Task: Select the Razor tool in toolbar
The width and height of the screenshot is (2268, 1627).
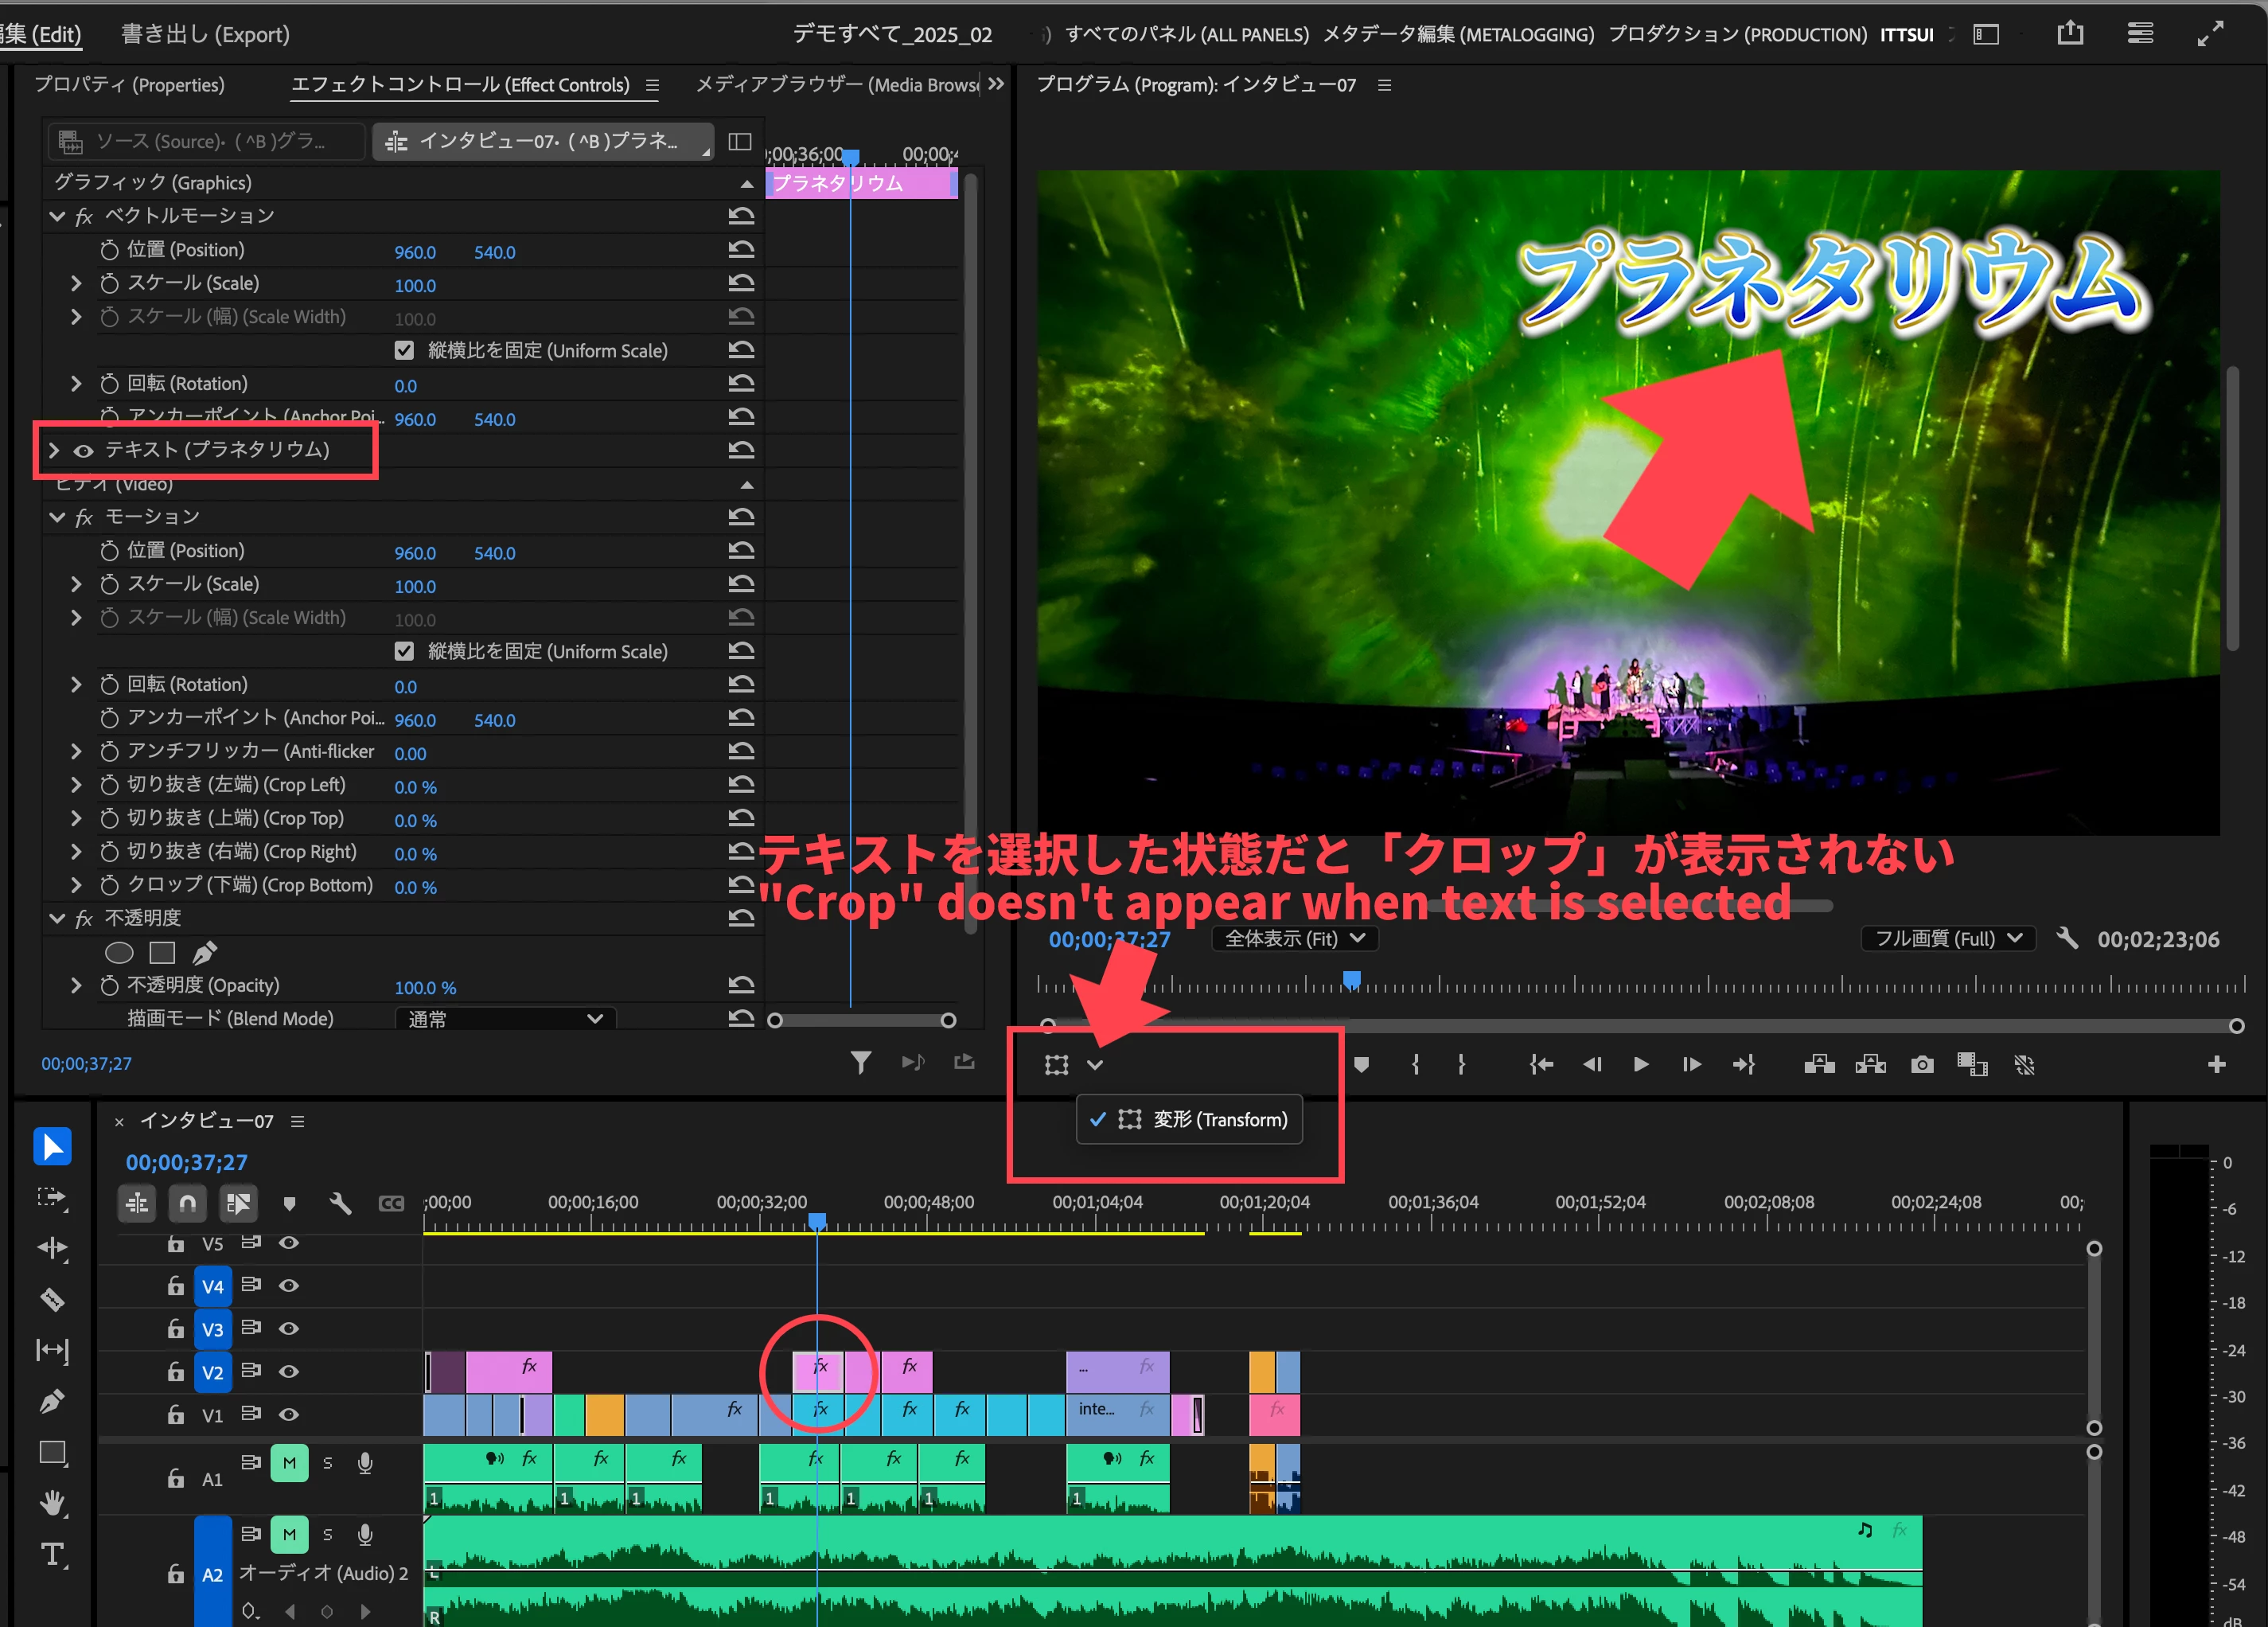Action: click(52, 1299)
